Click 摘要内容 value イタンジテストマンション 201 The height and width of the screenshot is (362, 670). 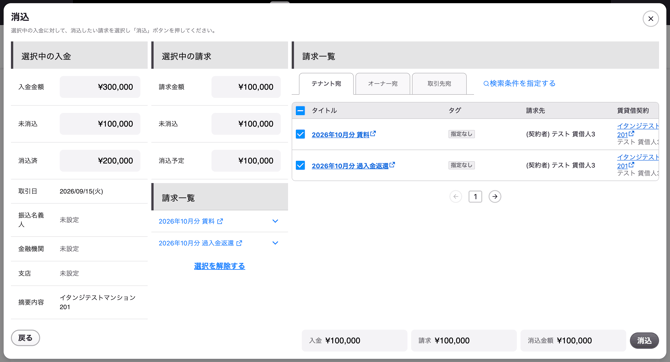[x=97, y=302]
